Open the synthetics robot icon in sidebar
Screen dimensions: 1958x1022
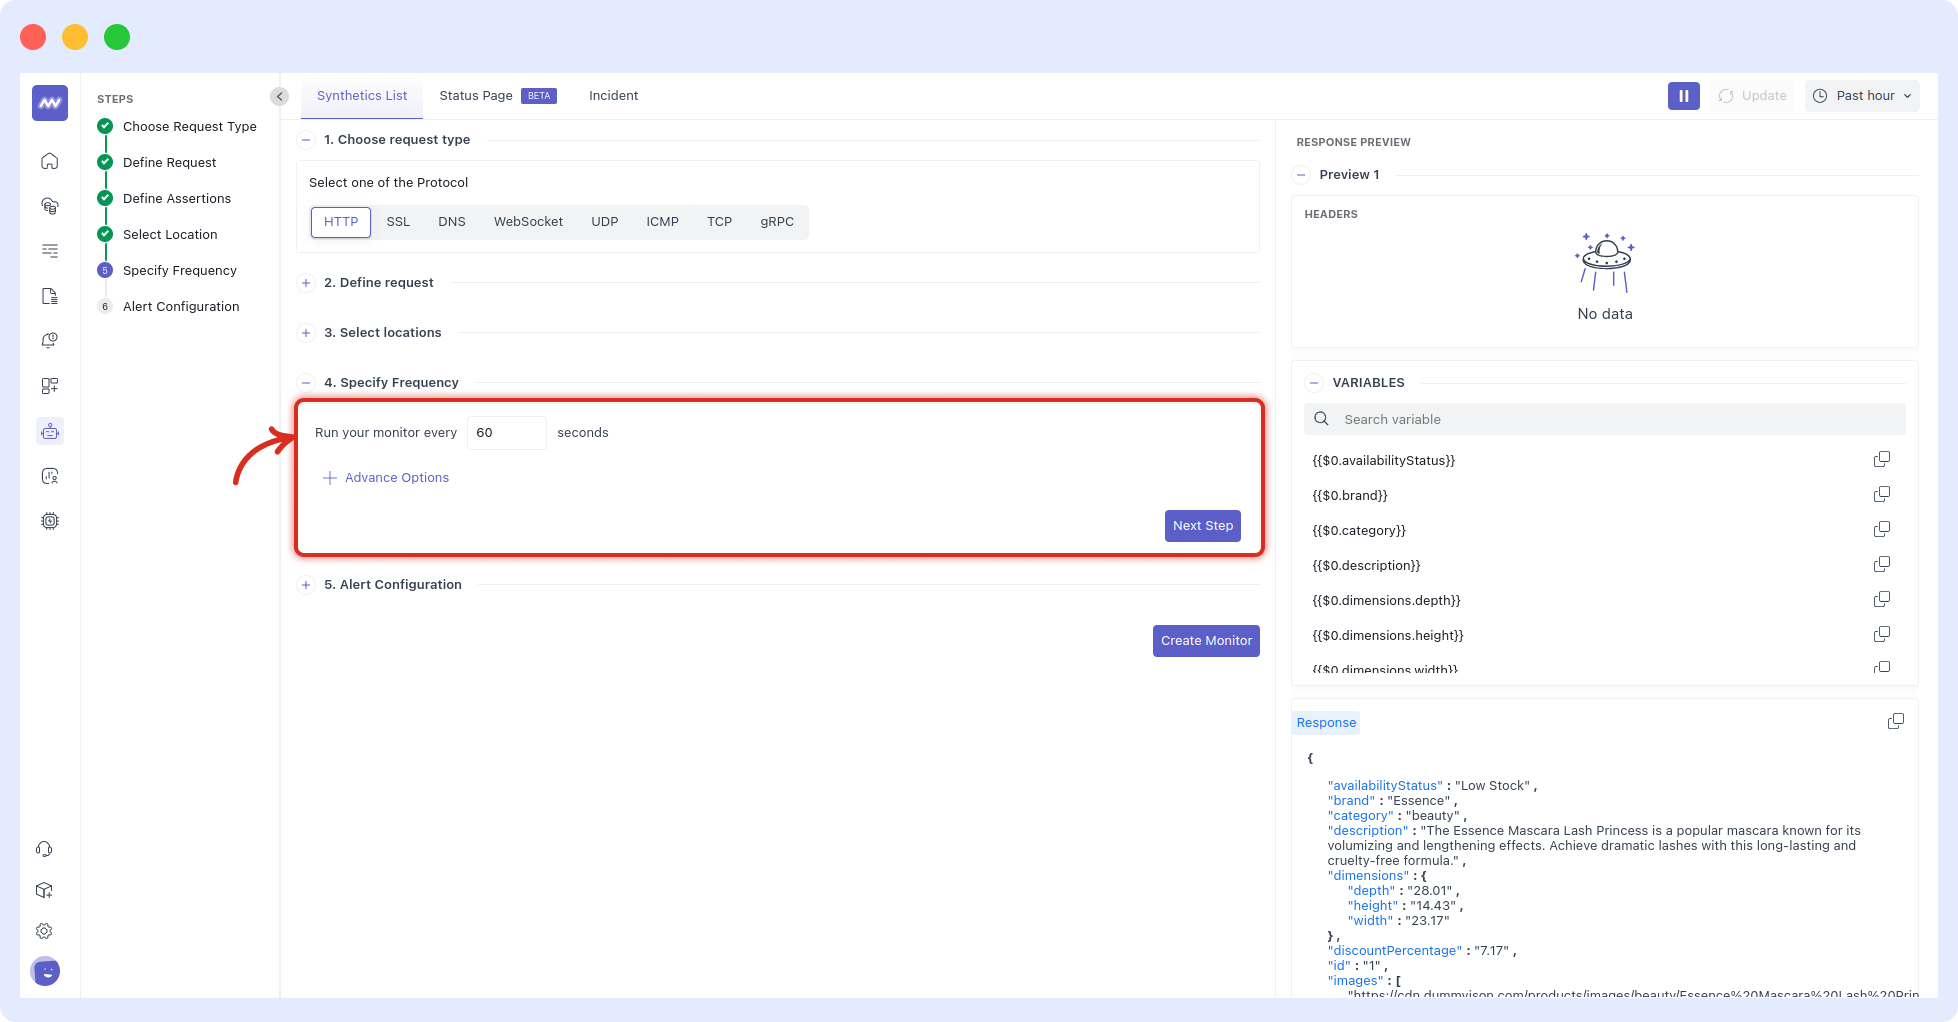pyautogui.click(x=50, y=431)
